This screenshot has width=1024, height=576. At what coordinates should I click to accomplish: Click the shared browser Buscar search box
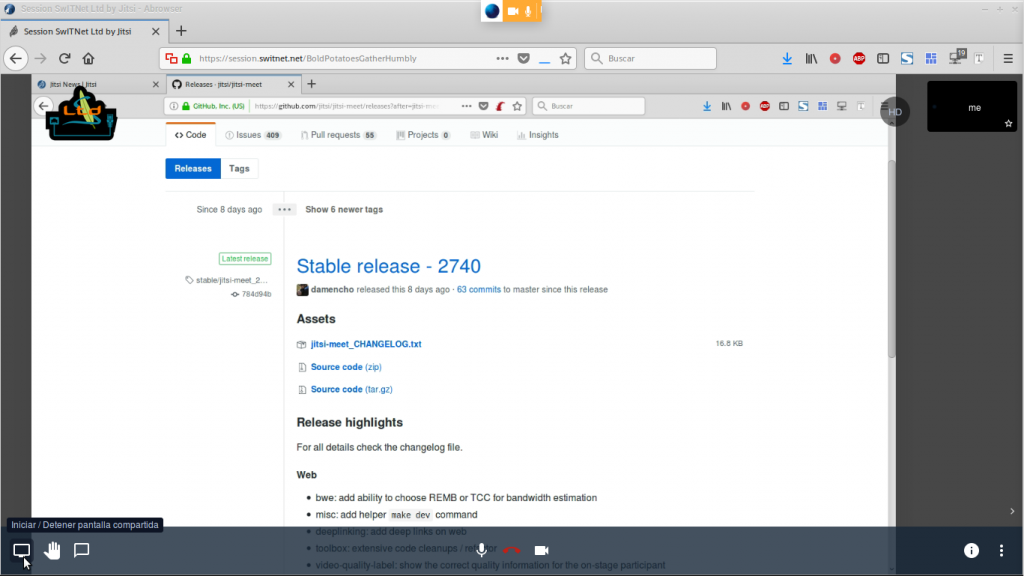(589, 106)
